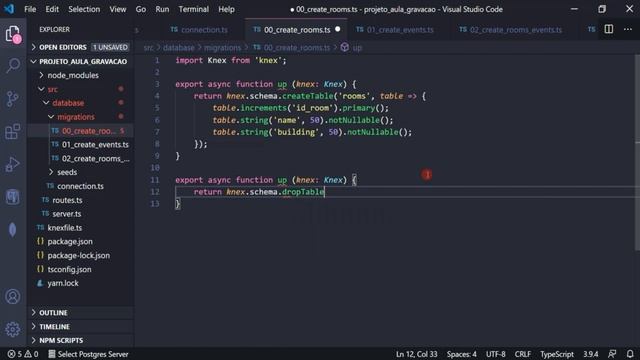
Task: Open connection.ts in explorer tree
Action: [80, 186]
